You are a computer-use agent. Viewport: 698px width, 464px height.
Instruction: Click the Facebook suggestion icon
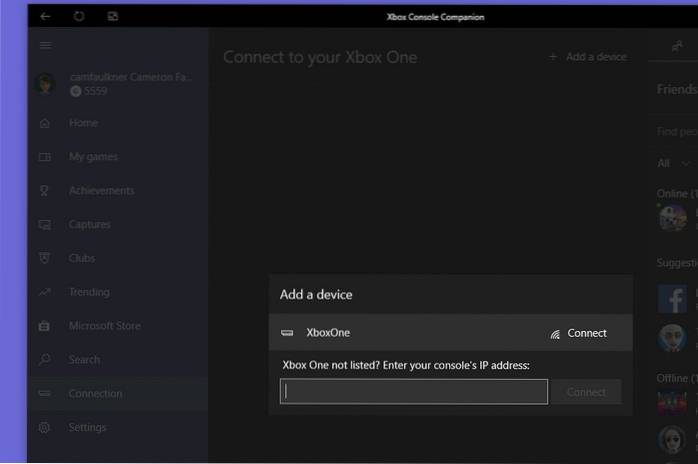point(672,299)
